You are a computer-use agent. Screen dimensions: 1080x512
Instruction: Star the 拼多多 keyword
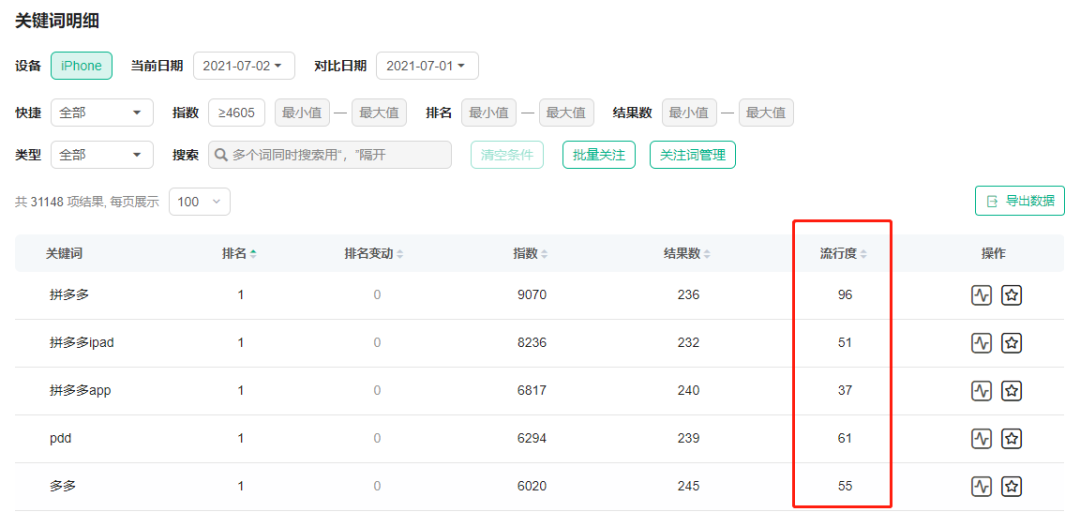(x=1011, y=296)
